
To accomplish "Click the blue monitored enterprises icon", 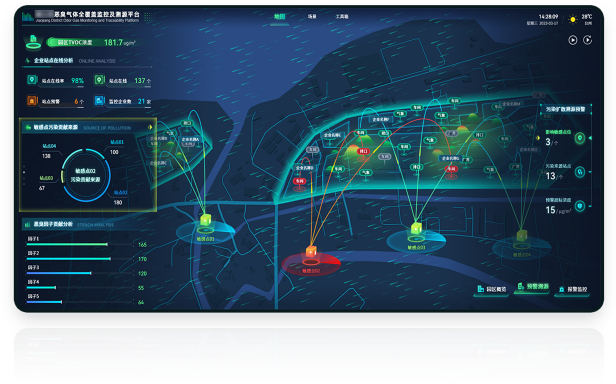I will point(99,101).
